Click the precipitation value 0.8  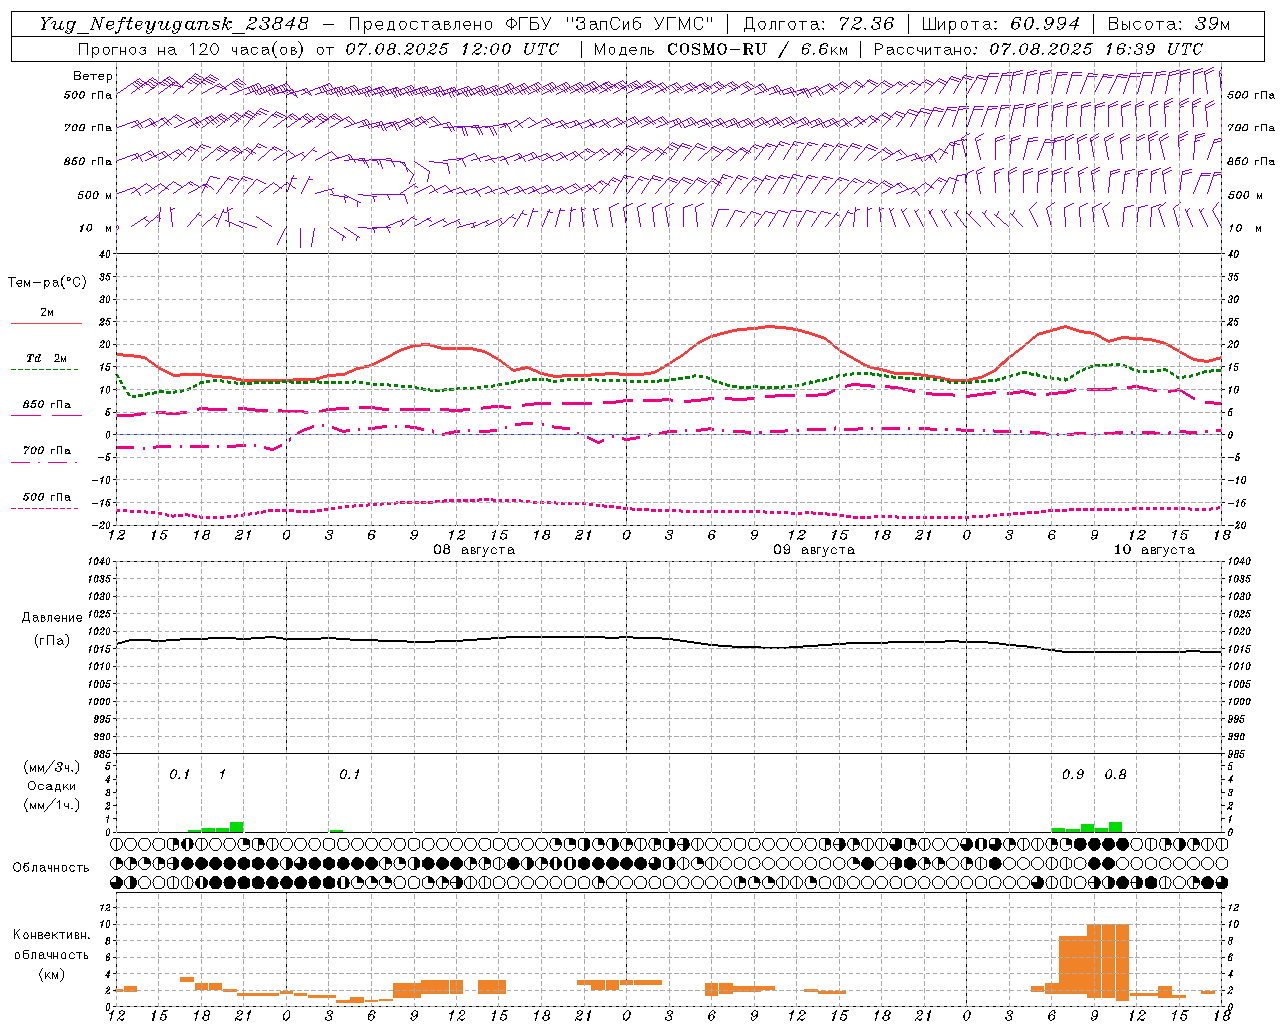(x=1115, y=775)
